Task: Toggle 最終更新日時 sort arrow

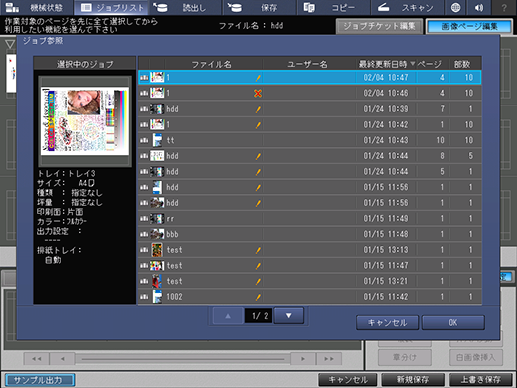Action: tap(412, 63)
